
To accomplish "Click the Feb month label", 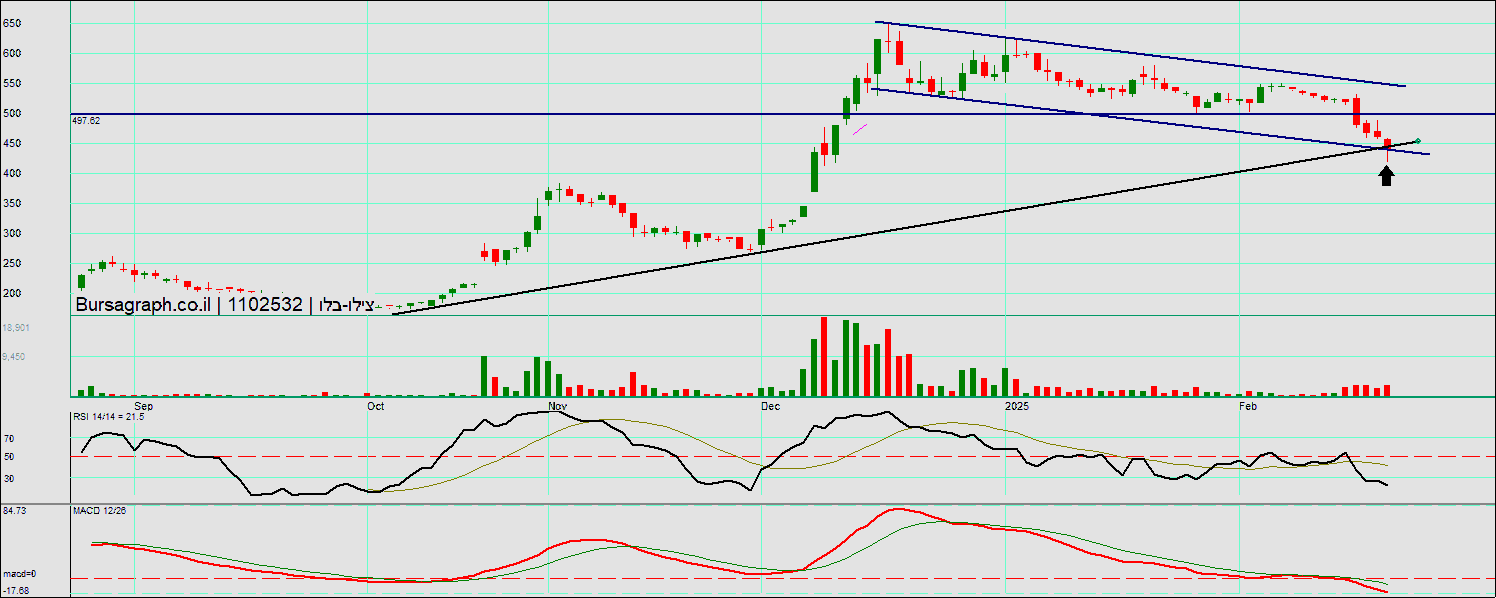I will [1248, 406].
